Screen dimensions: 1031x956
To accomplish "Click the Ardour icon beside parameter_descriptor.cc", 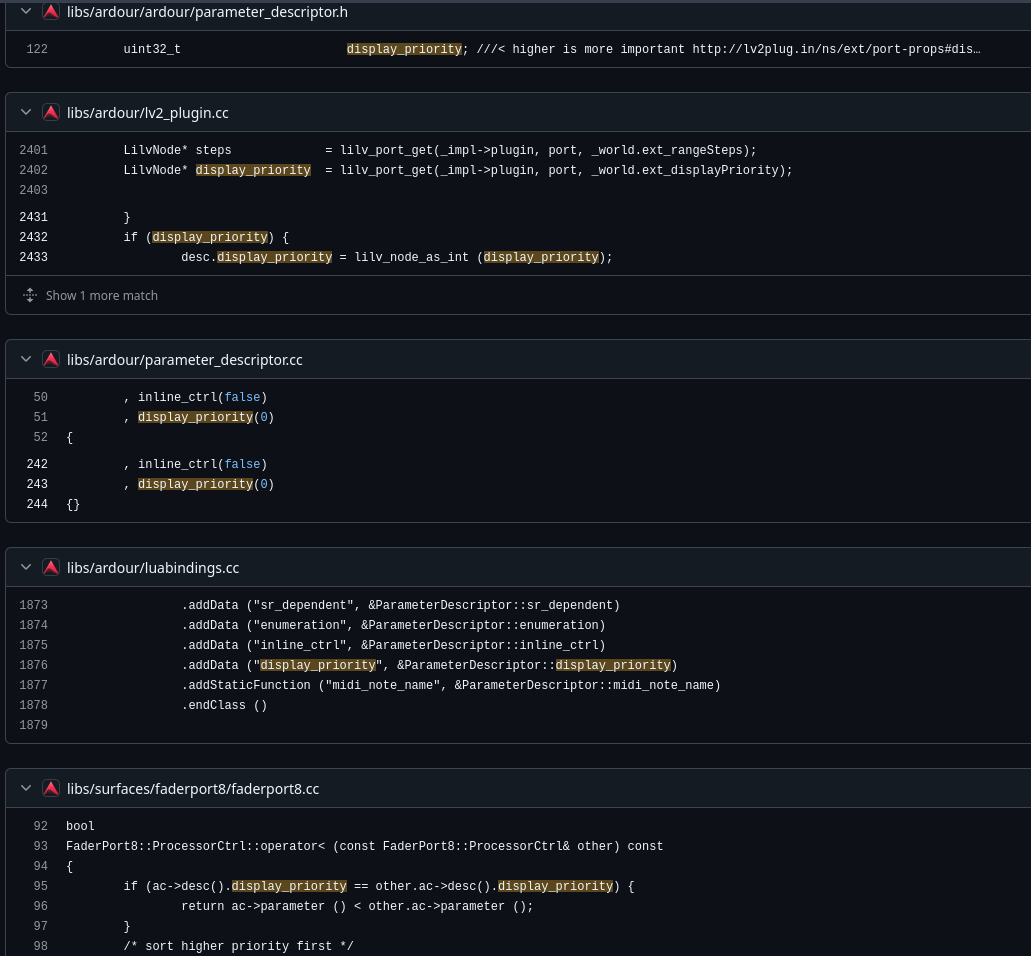I will pos(51,359).
